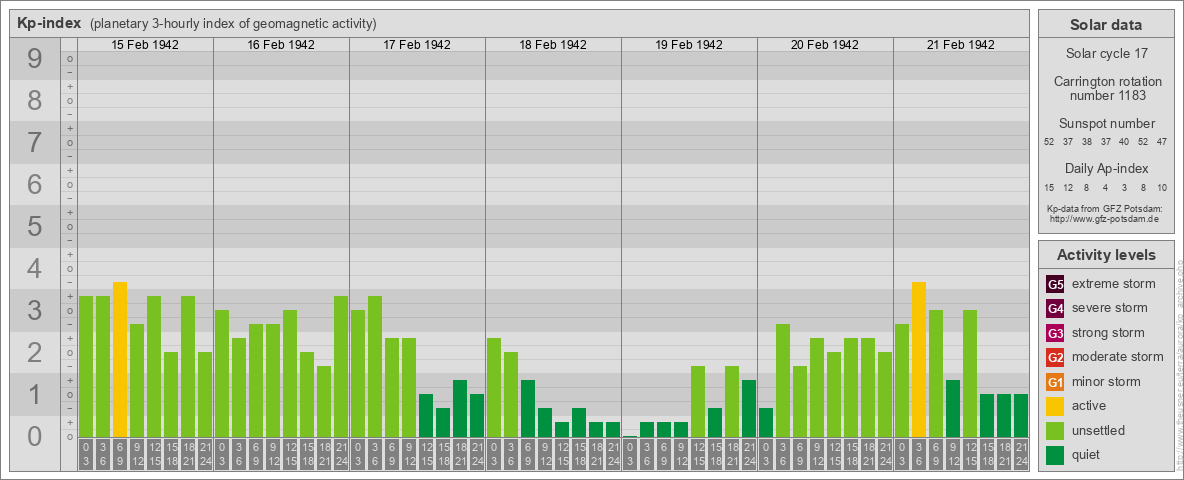
Task: Click the 16 Feb 1942 date header
Action: (x=281, y=45)
